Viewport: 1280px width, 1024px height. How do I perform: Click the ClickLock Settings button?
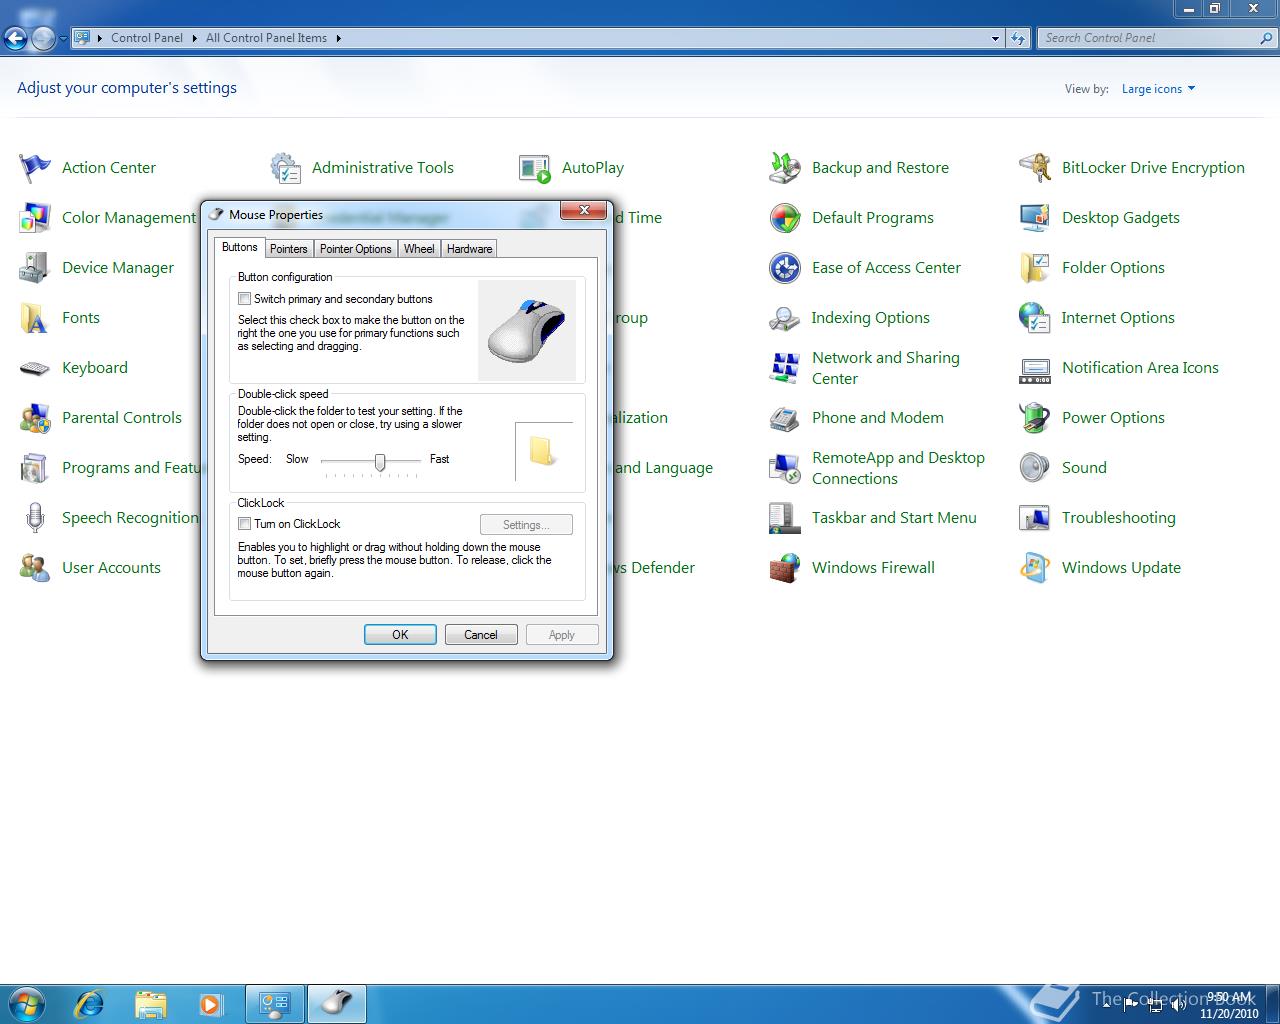pos(526,525)
